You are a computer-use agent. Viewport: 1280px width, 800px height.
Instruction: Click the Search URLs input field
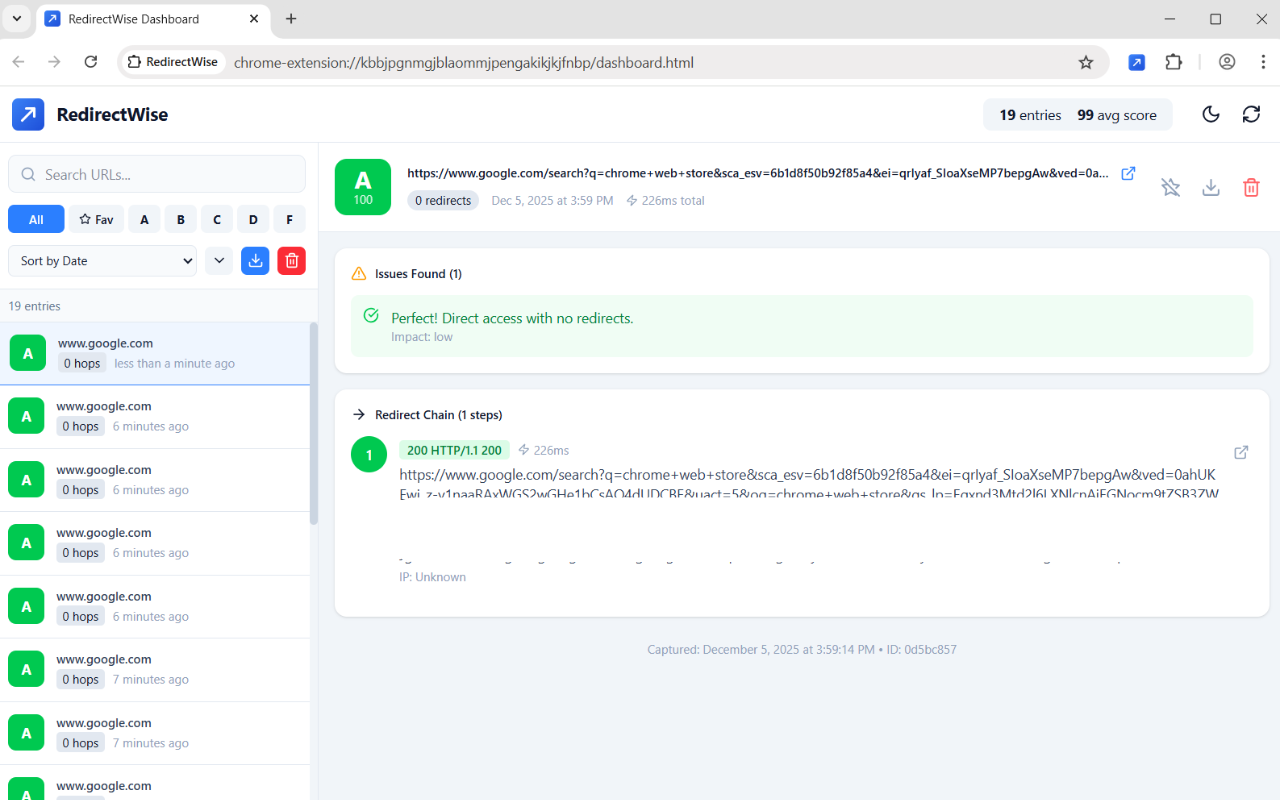(x=157, y=174)
